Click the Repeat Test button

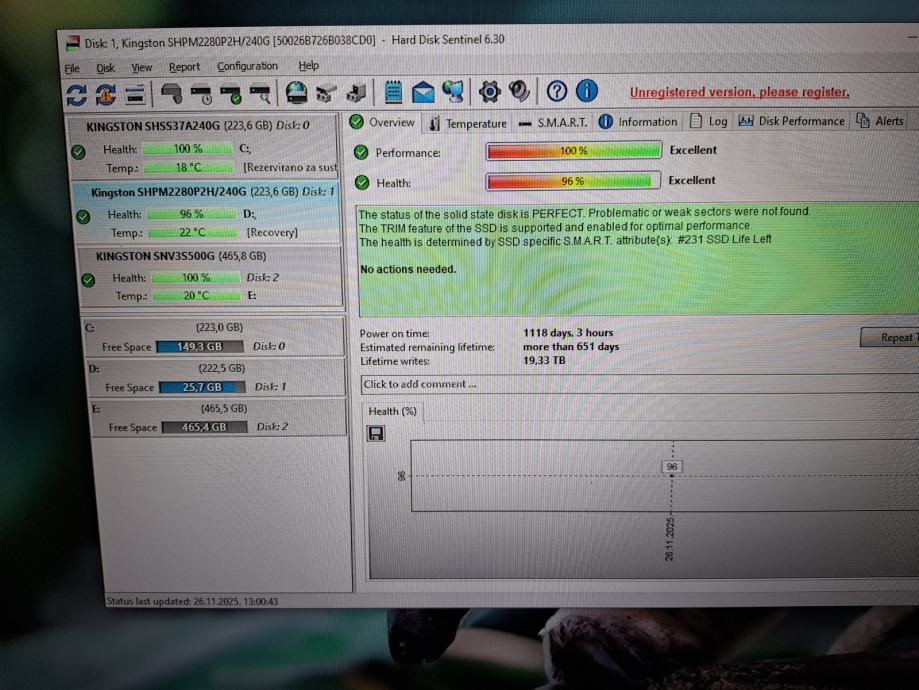click(890, 337)
